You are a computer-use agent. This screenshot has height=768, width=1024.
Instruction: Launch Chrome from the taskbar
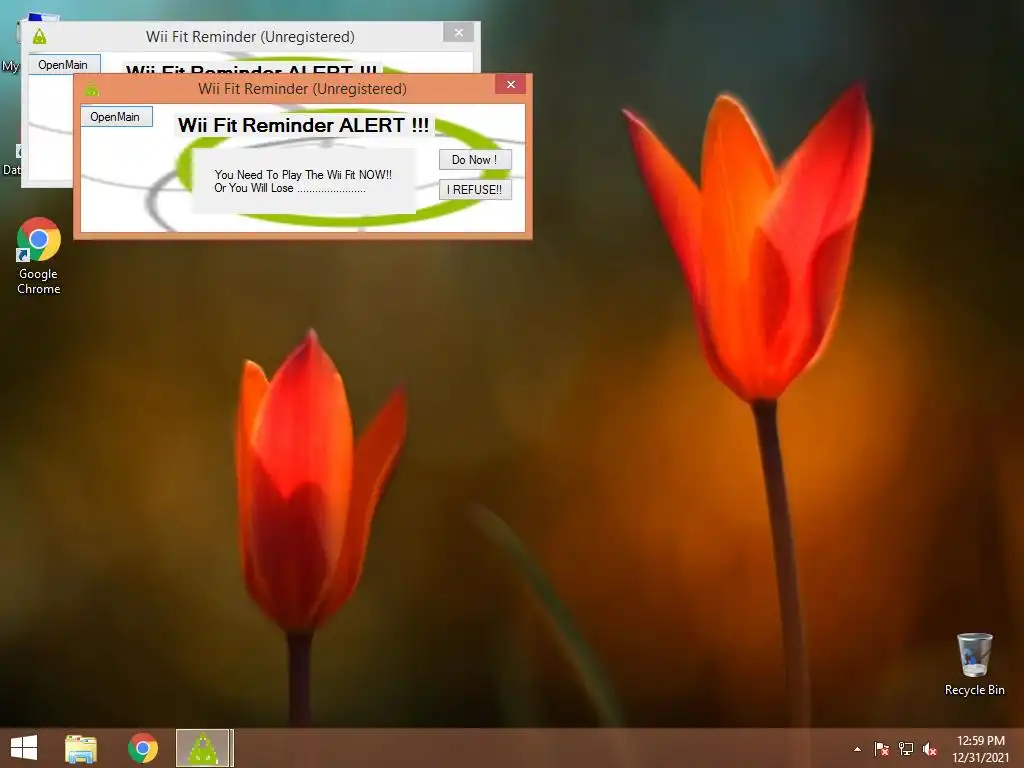(143, 748)
